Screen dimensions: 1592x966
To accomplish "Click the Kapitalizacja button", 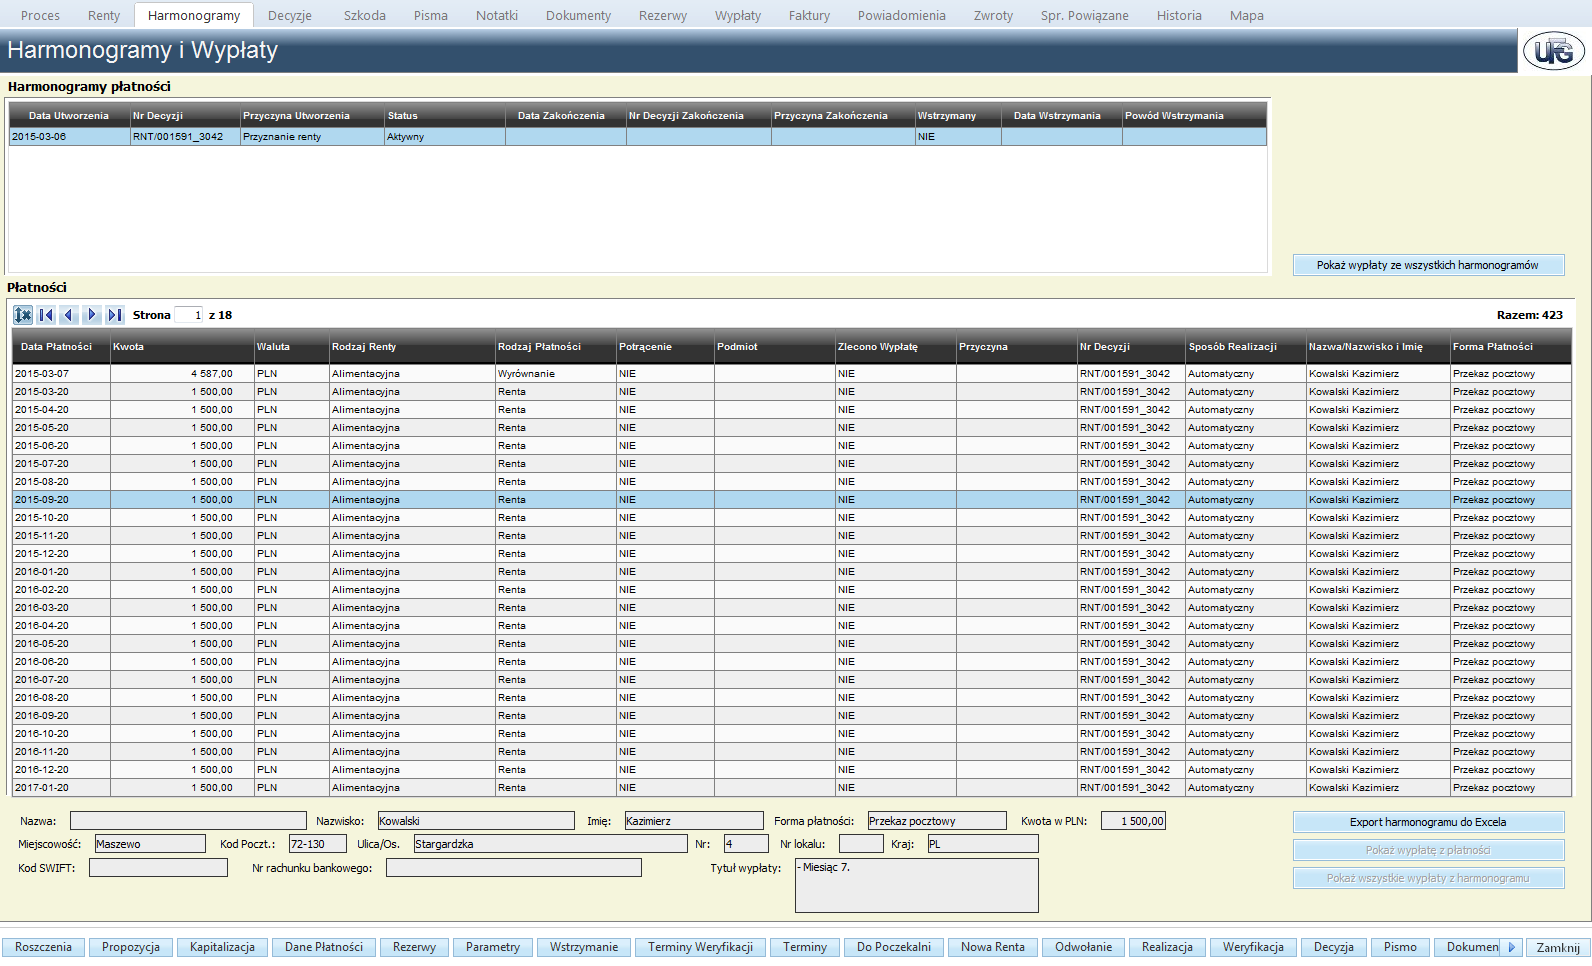I will (222, 947).
